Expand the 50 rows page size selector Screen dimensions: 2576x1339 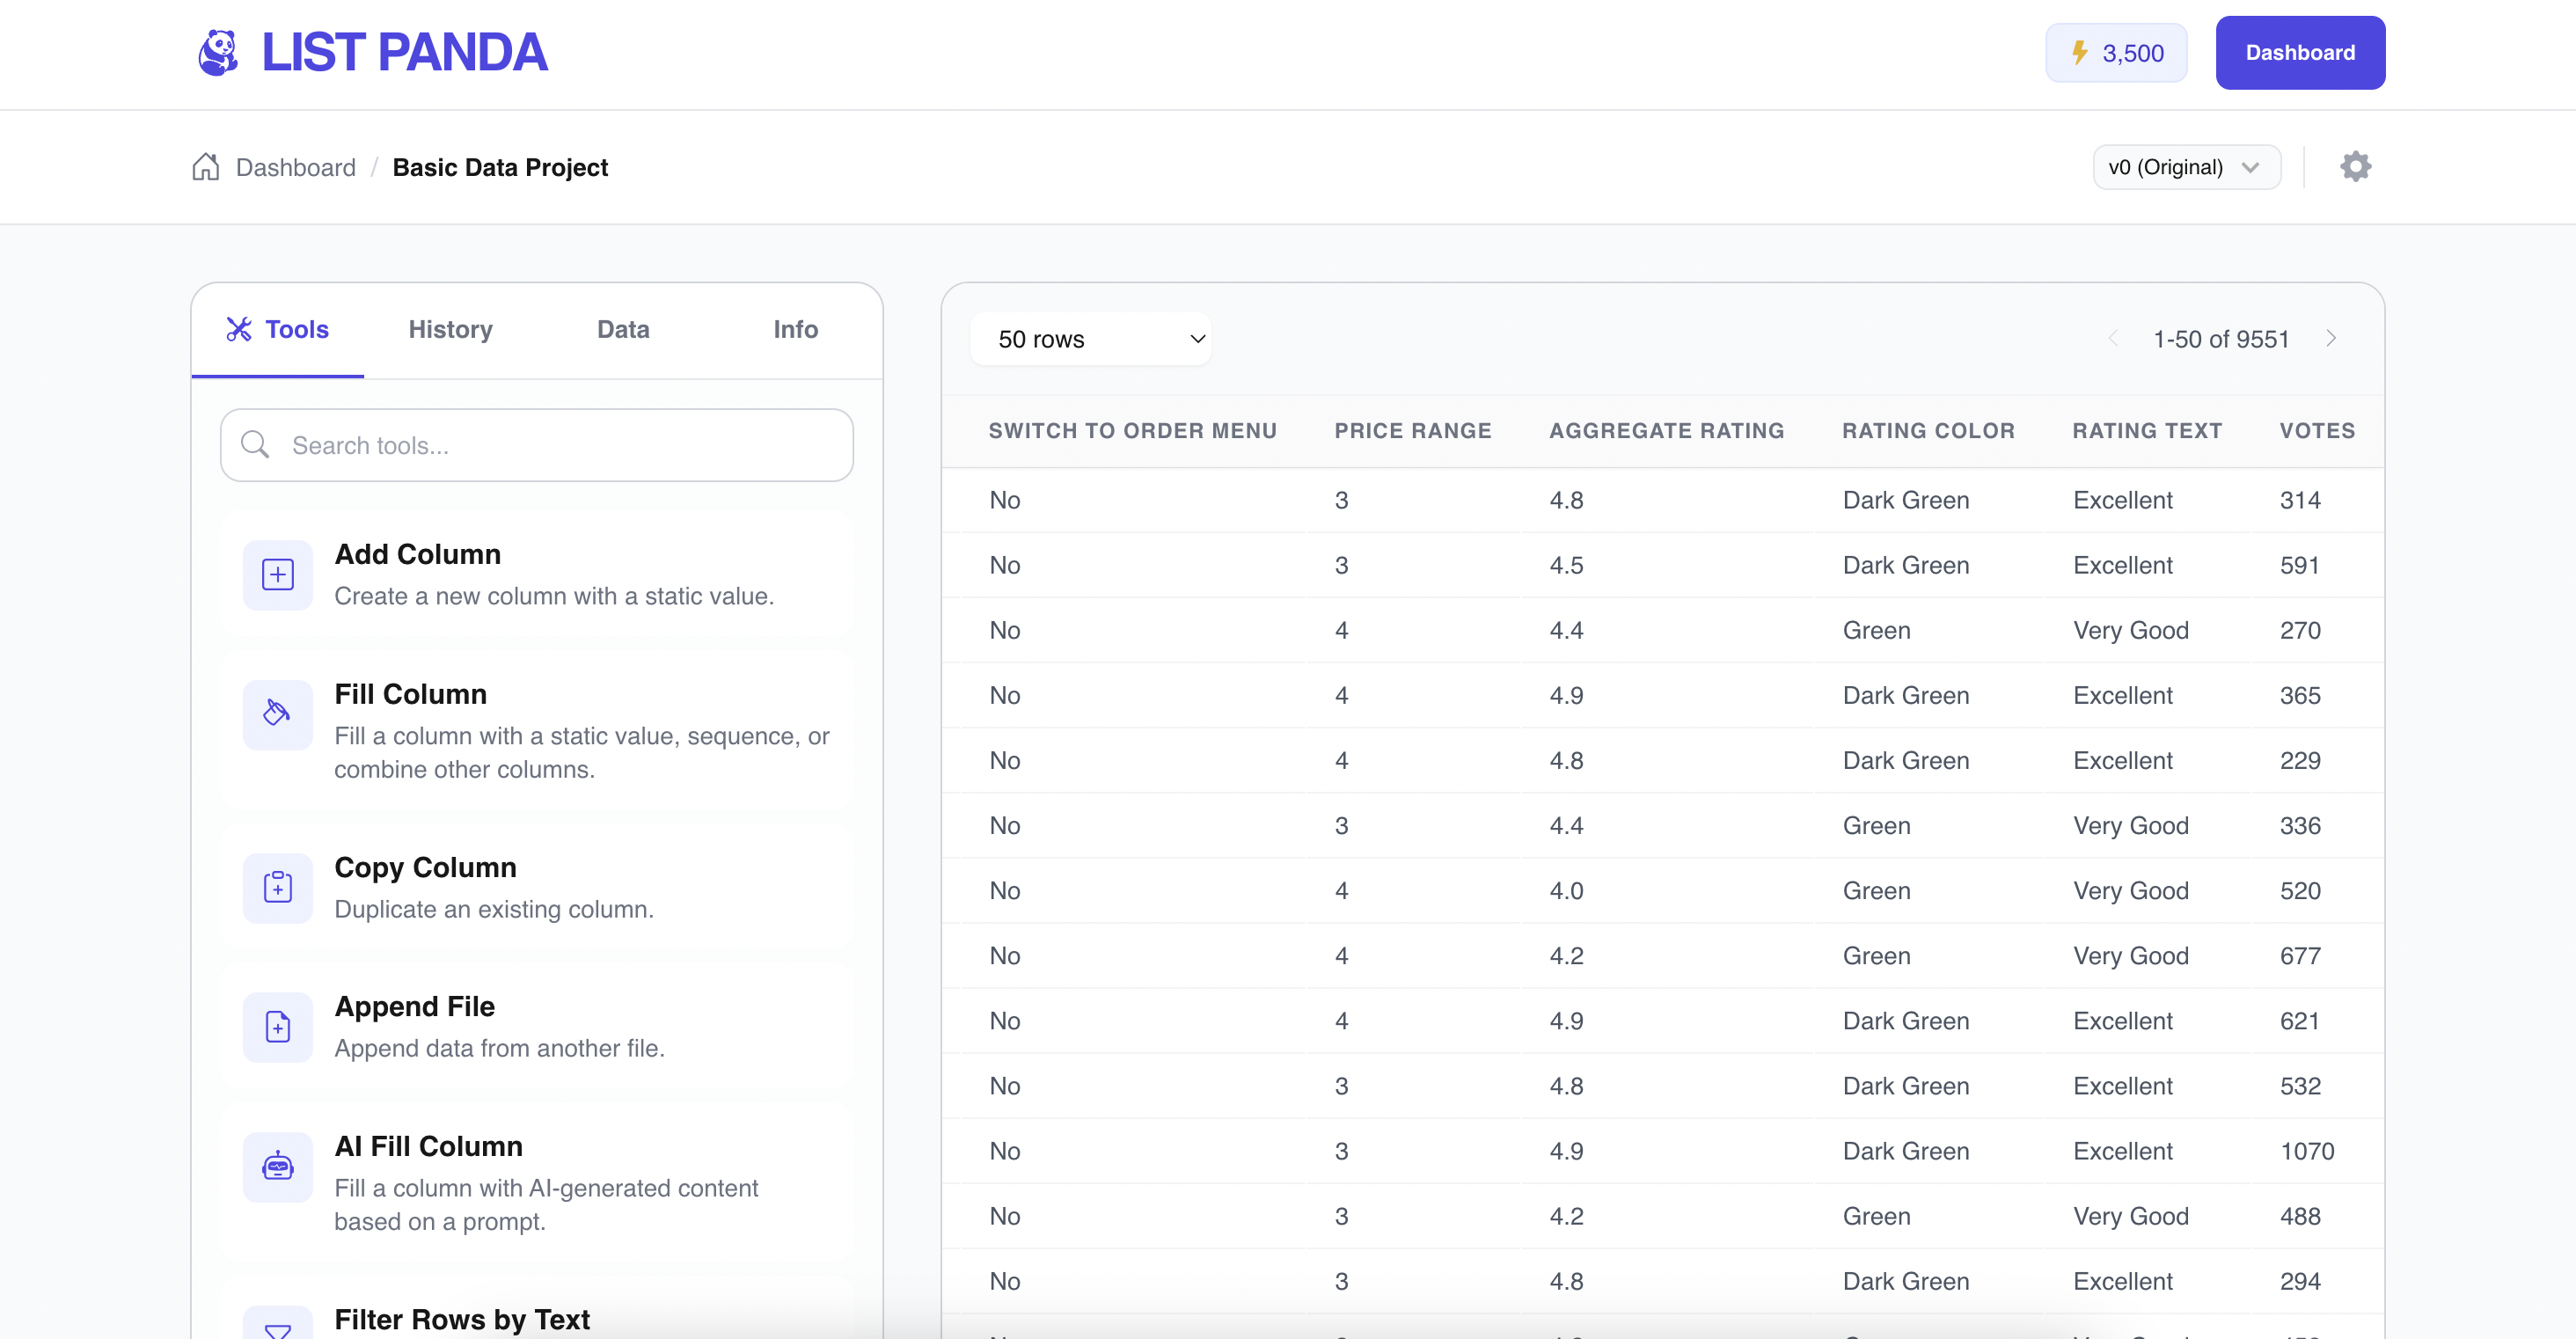pyautogui.click(x=1091, y=340)
